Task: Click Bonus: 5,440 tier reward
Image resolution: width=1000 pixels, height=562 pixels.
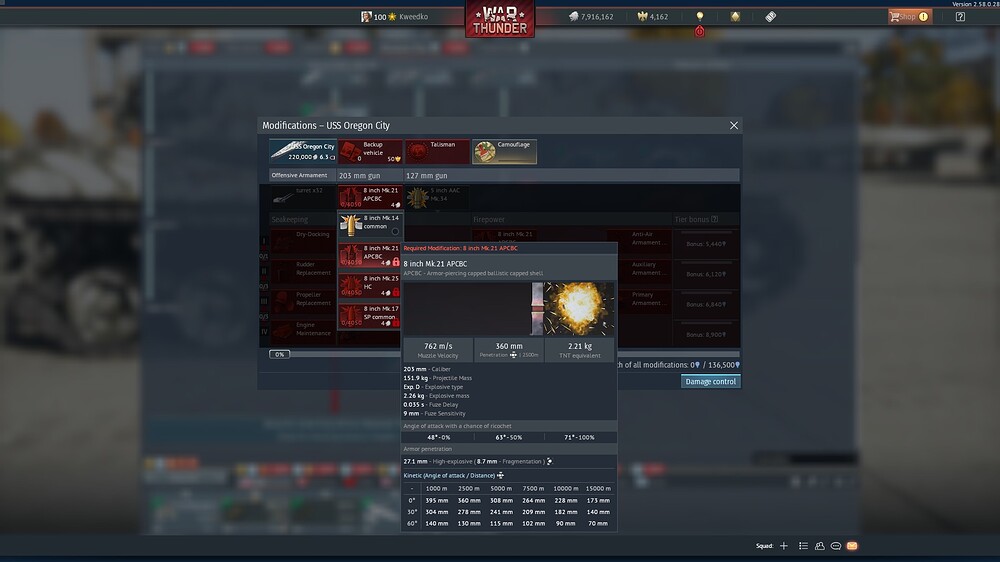Action: 705,244
